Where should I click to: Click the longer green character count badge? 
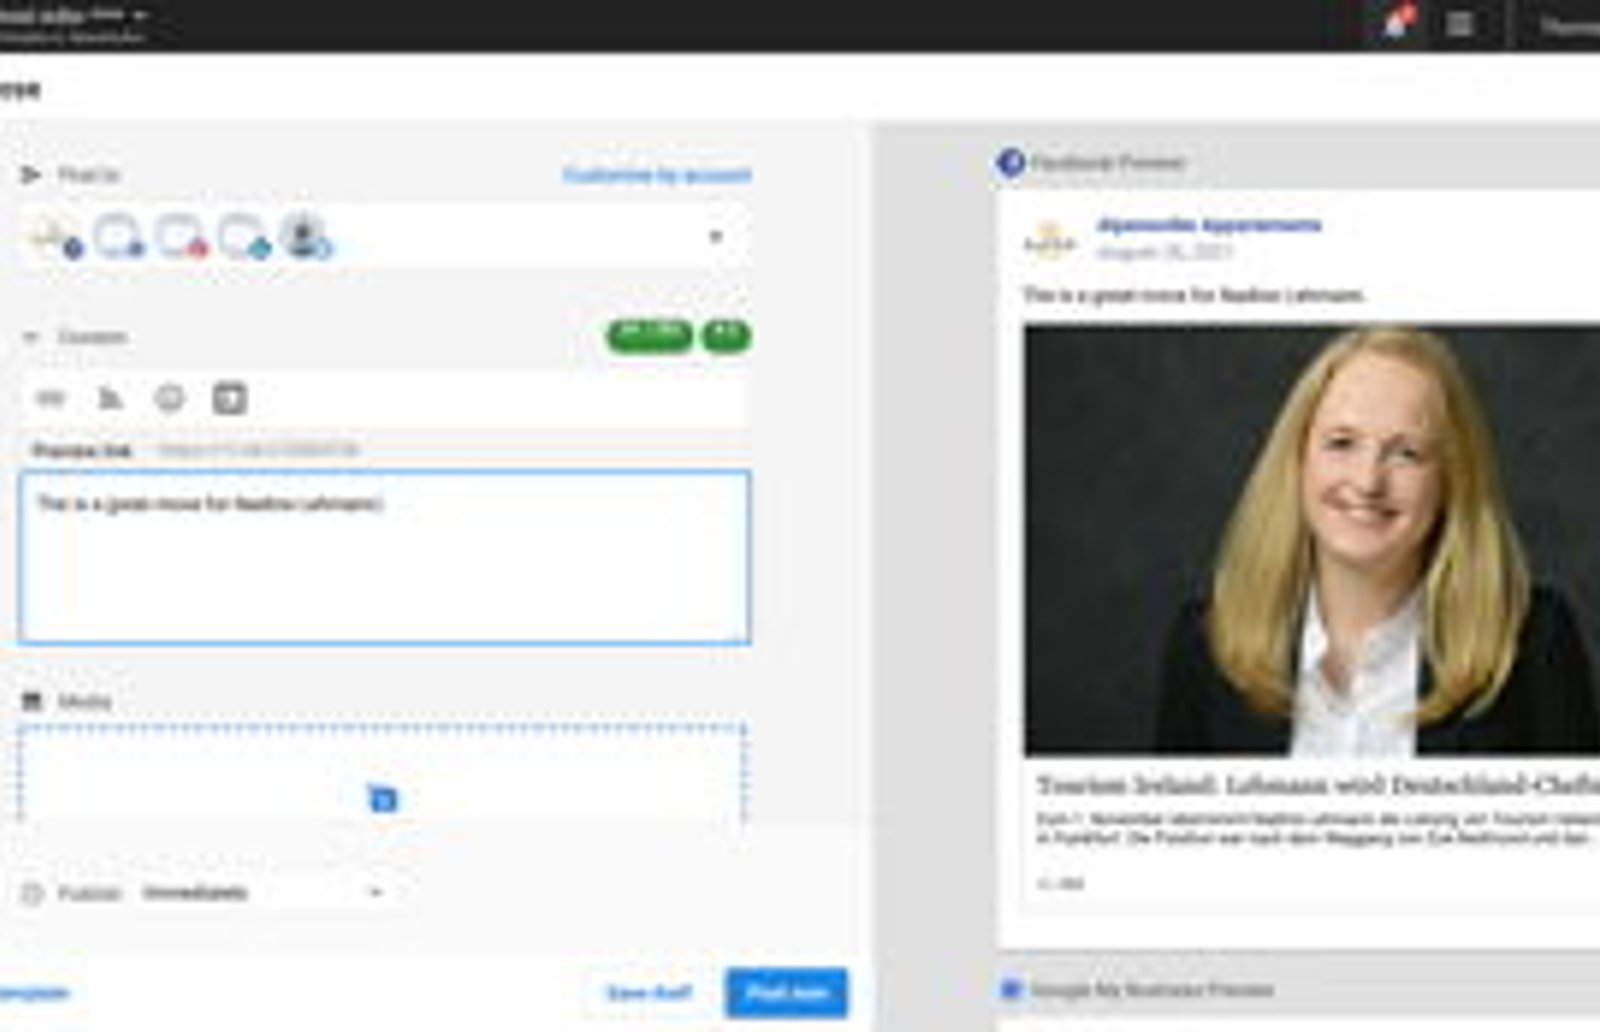tap(649, 335)
